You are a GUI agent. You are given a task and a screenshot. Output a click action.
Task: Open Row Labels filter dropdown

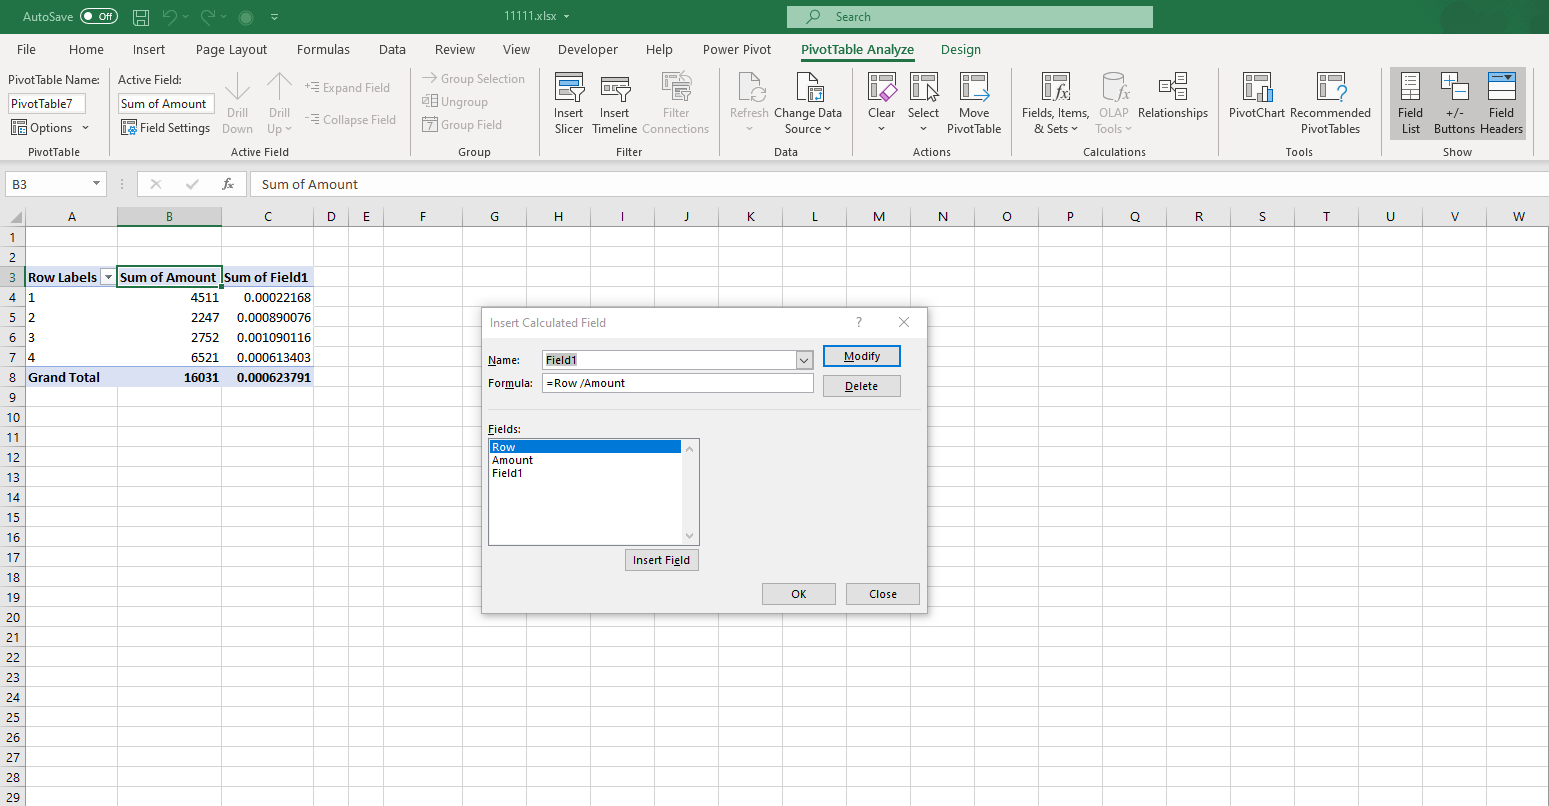(x=108, y=278)
